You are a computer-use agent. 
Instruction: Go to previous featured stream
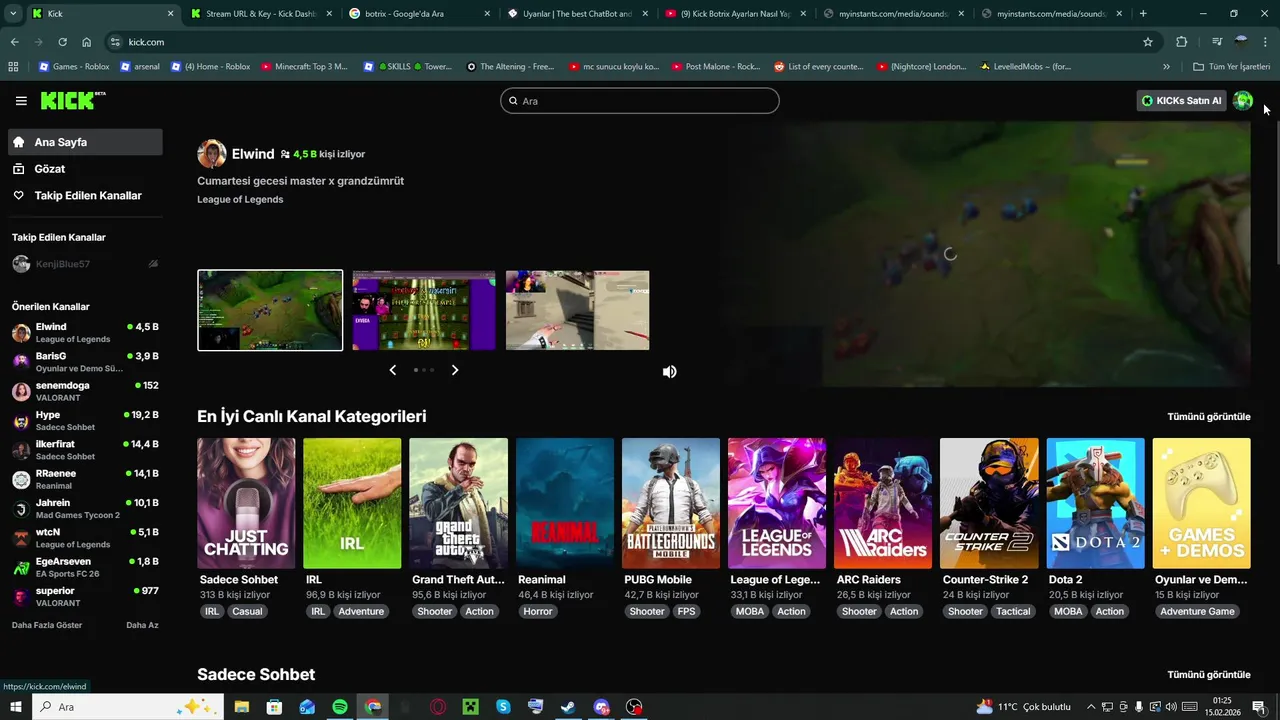point(392,370)
